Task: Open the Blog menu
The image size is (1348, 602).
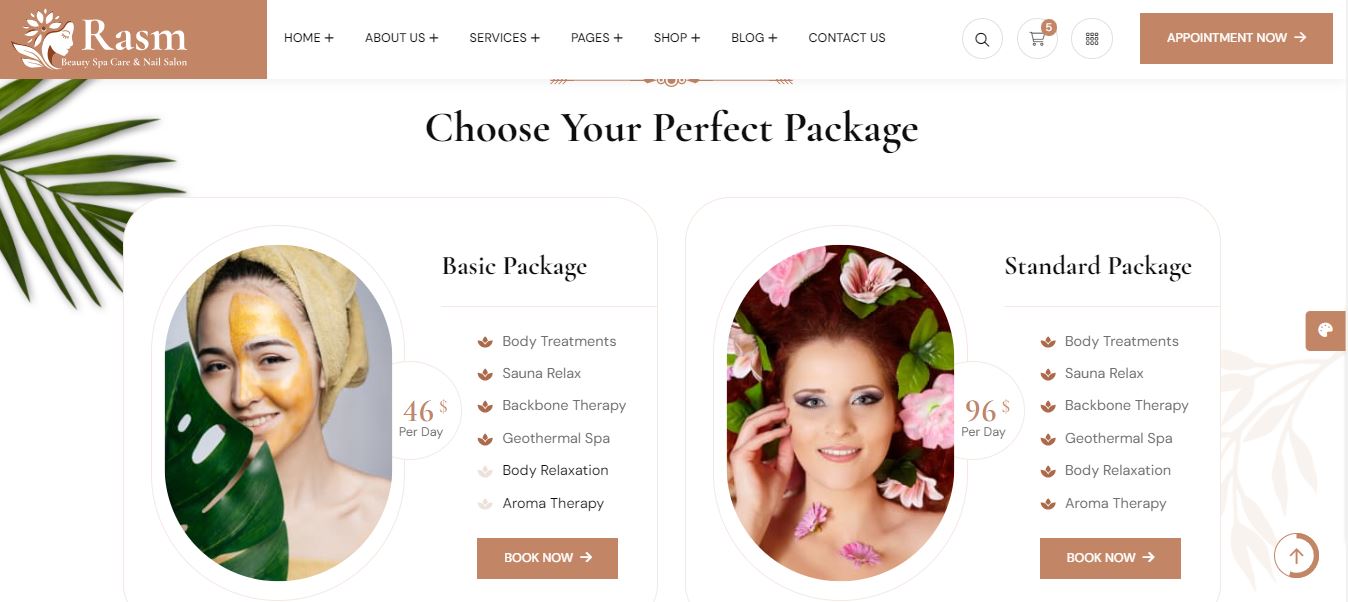Action: (754, 38)
